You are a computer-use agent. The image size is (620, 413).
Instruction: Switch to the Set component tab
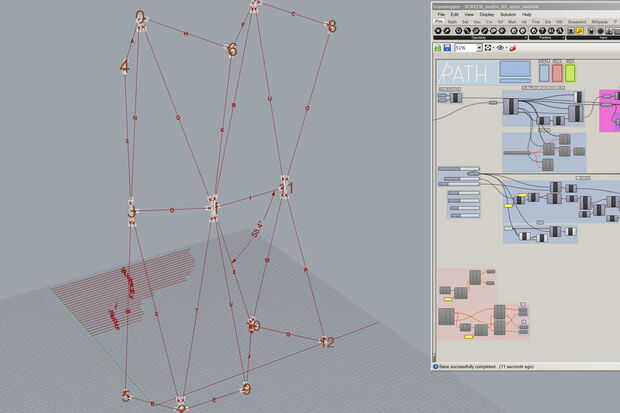coord(465,22)
